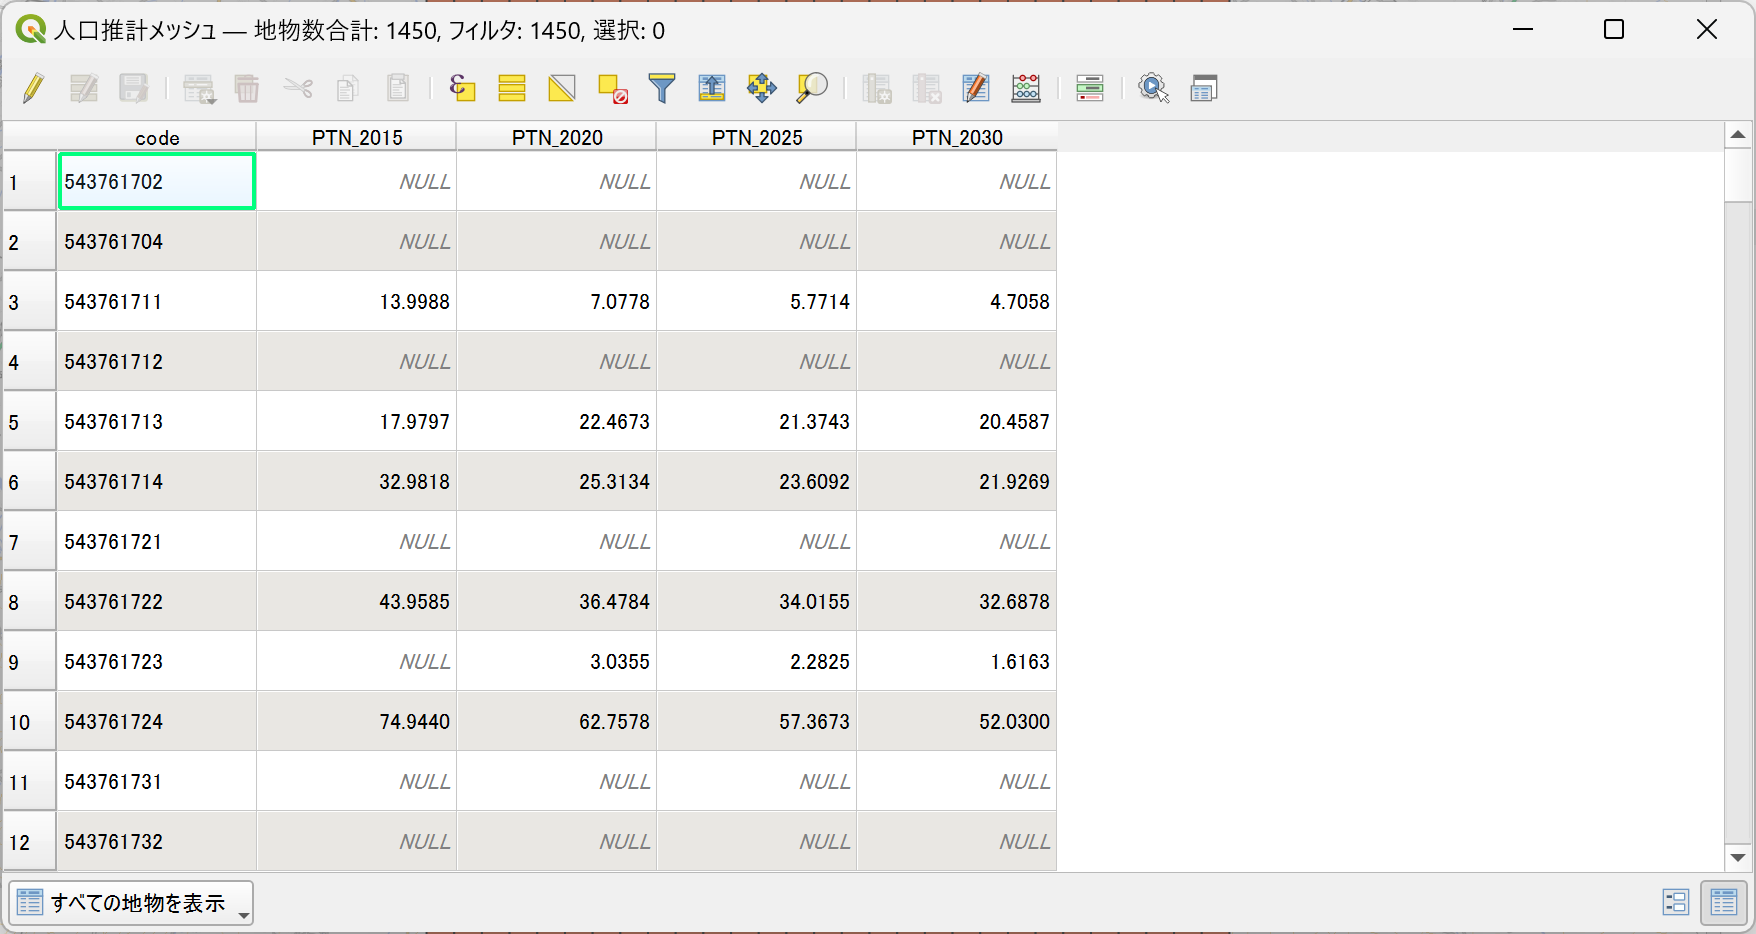Toggle Move selection to top

tap(712, 88)
